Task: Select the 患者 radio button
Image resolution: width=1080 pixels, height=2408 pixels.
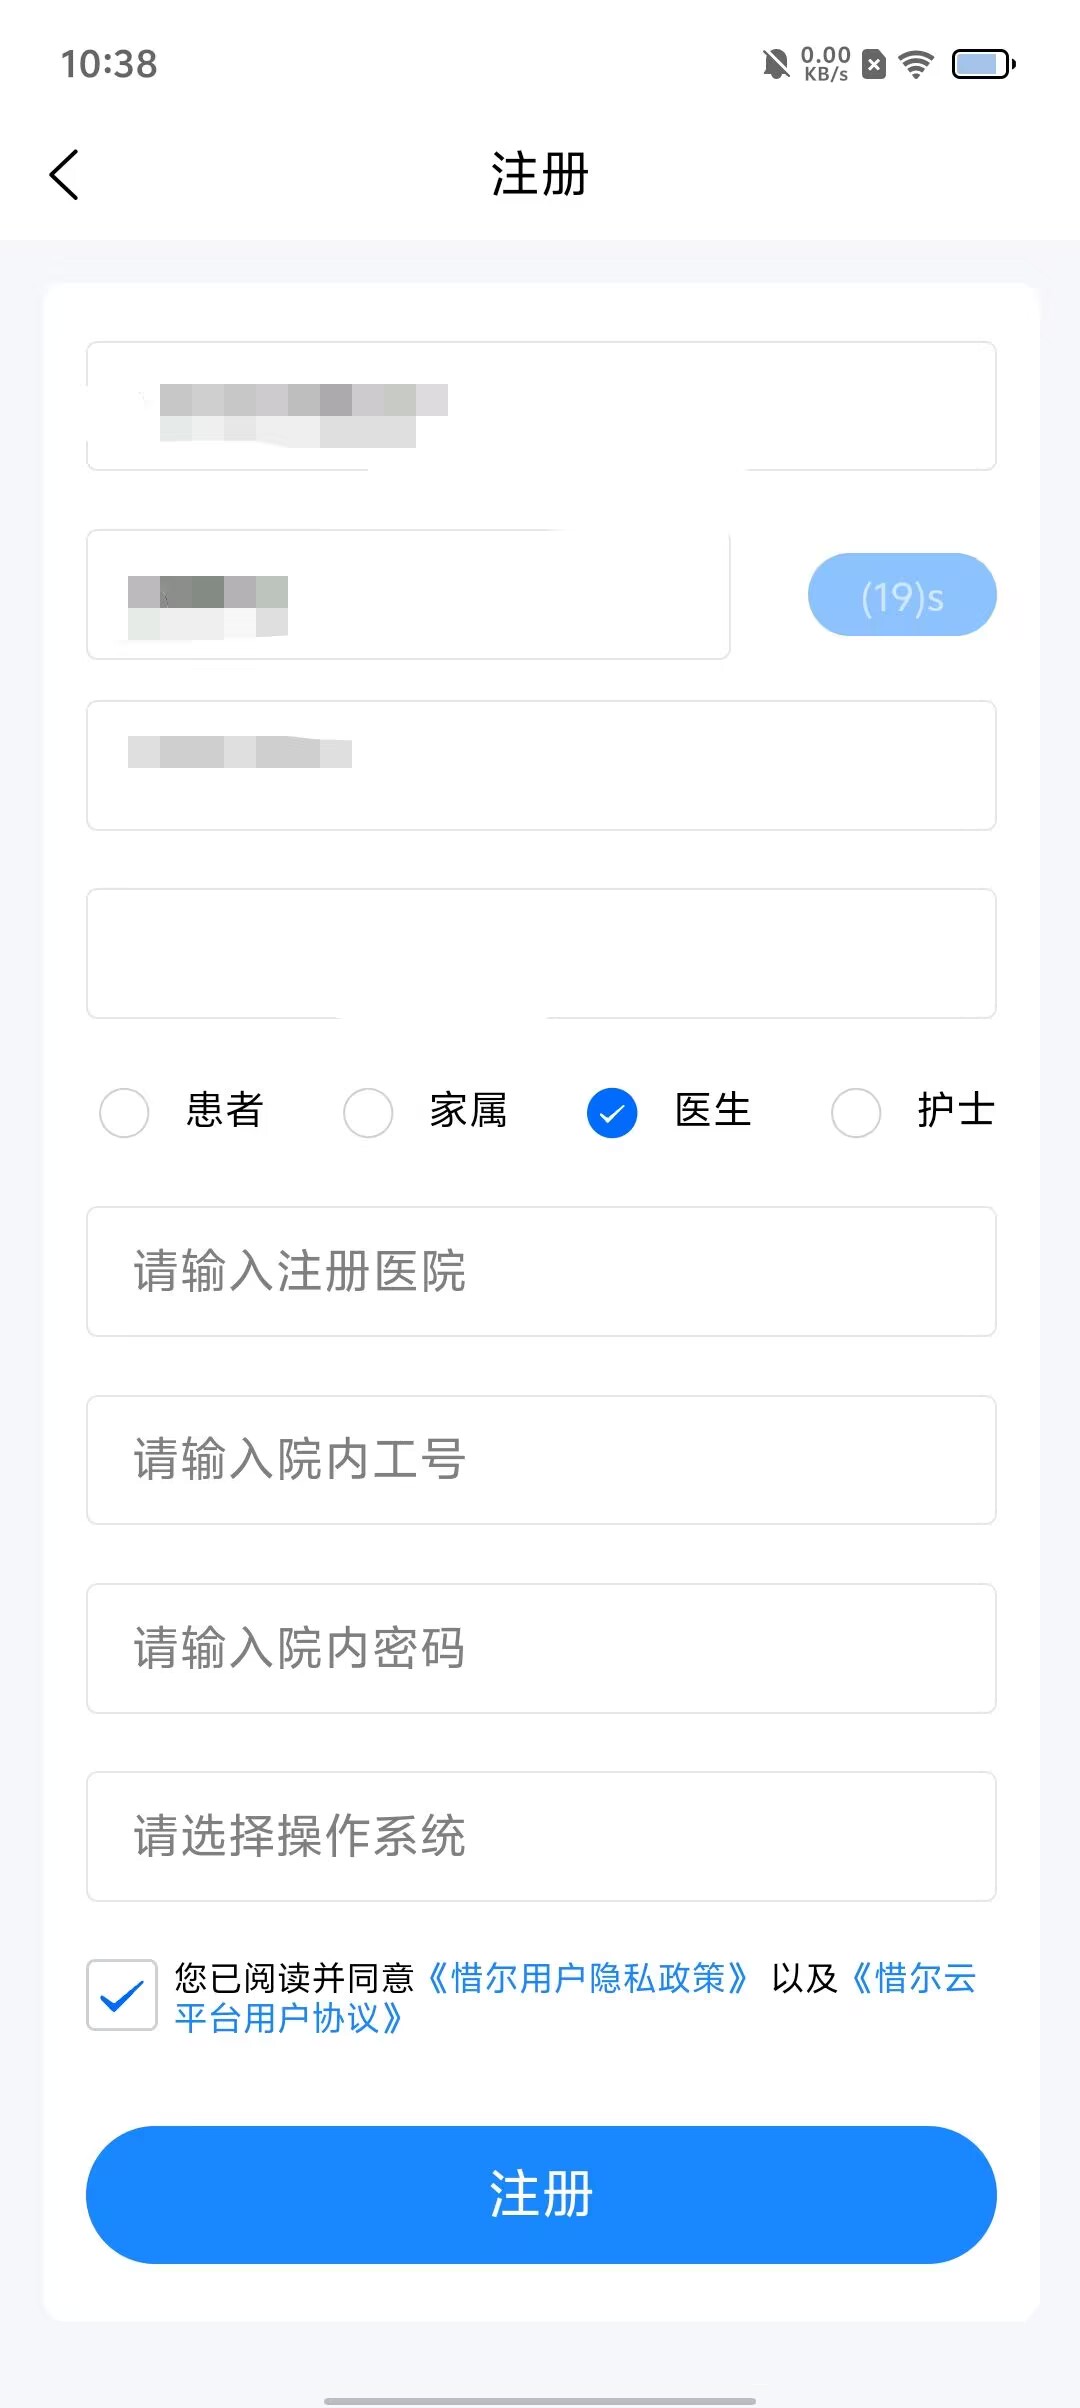Action: click(x=124, y=1112)
